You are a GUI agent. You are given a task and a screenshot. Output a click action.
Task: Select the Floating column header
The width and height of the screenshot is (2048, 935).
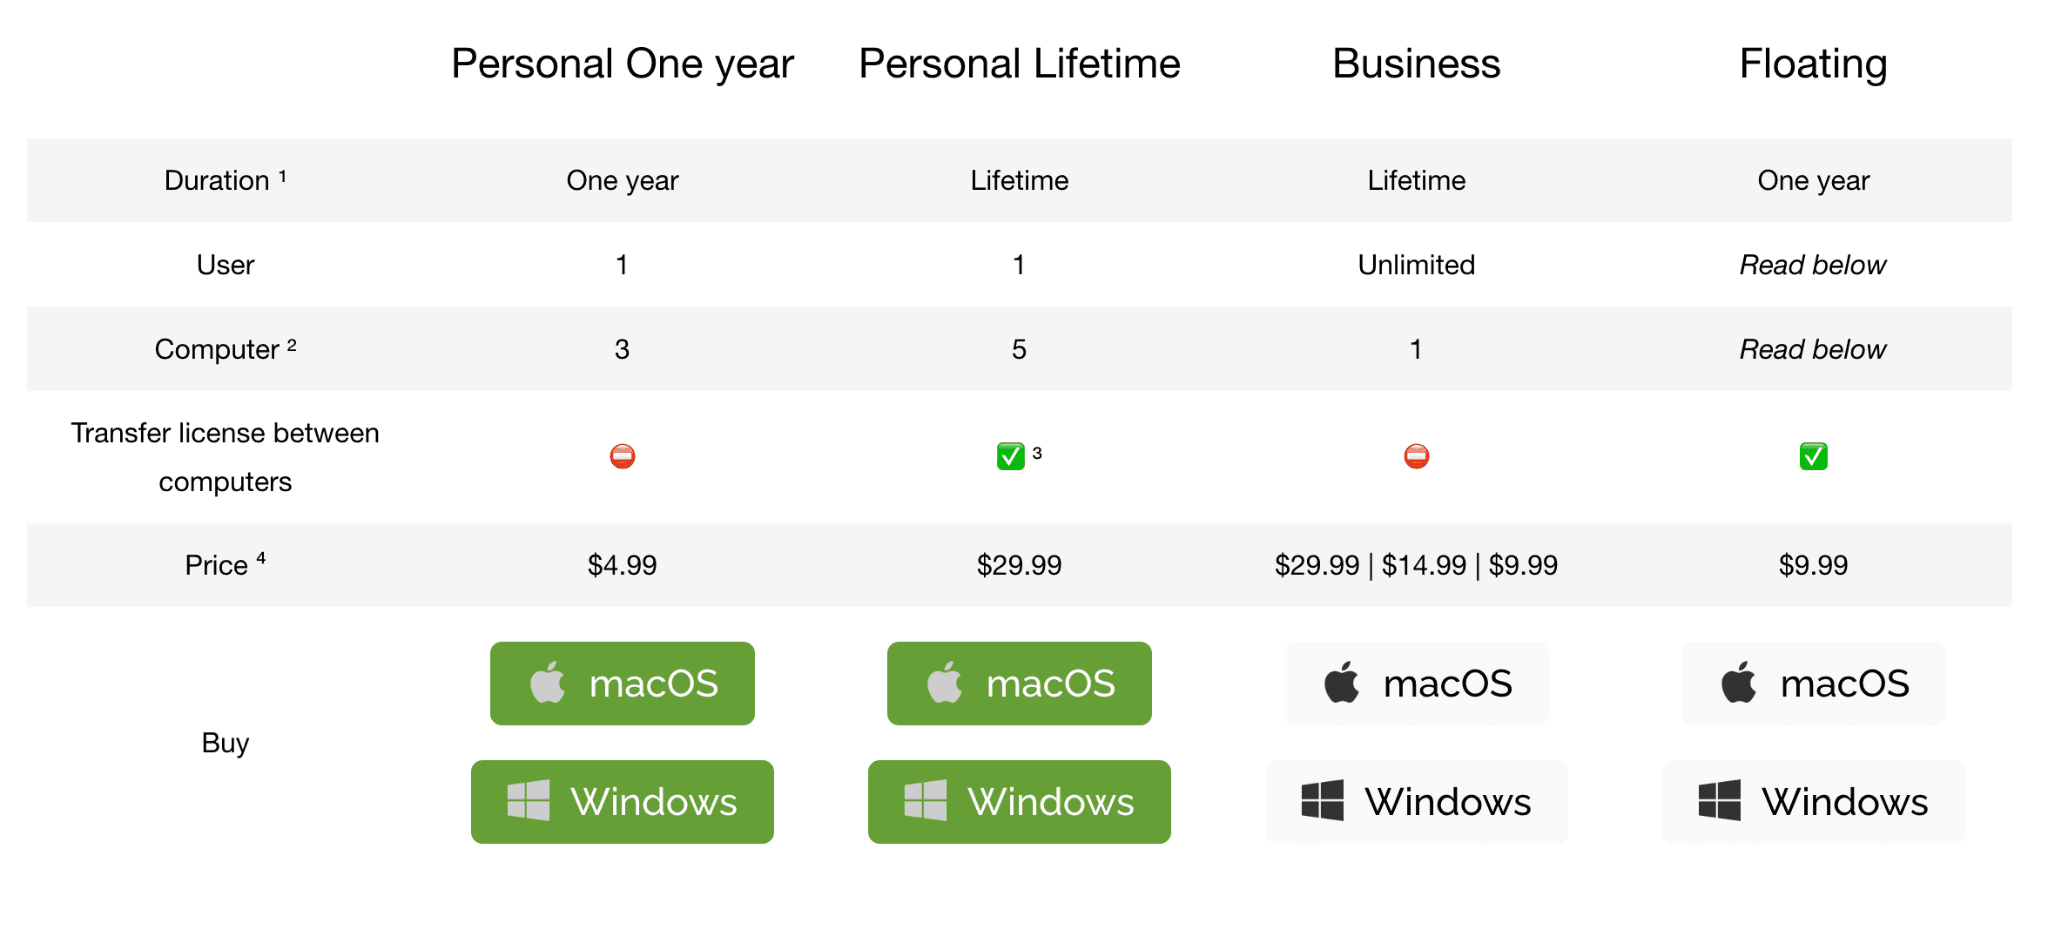(x=1813, y=63)
